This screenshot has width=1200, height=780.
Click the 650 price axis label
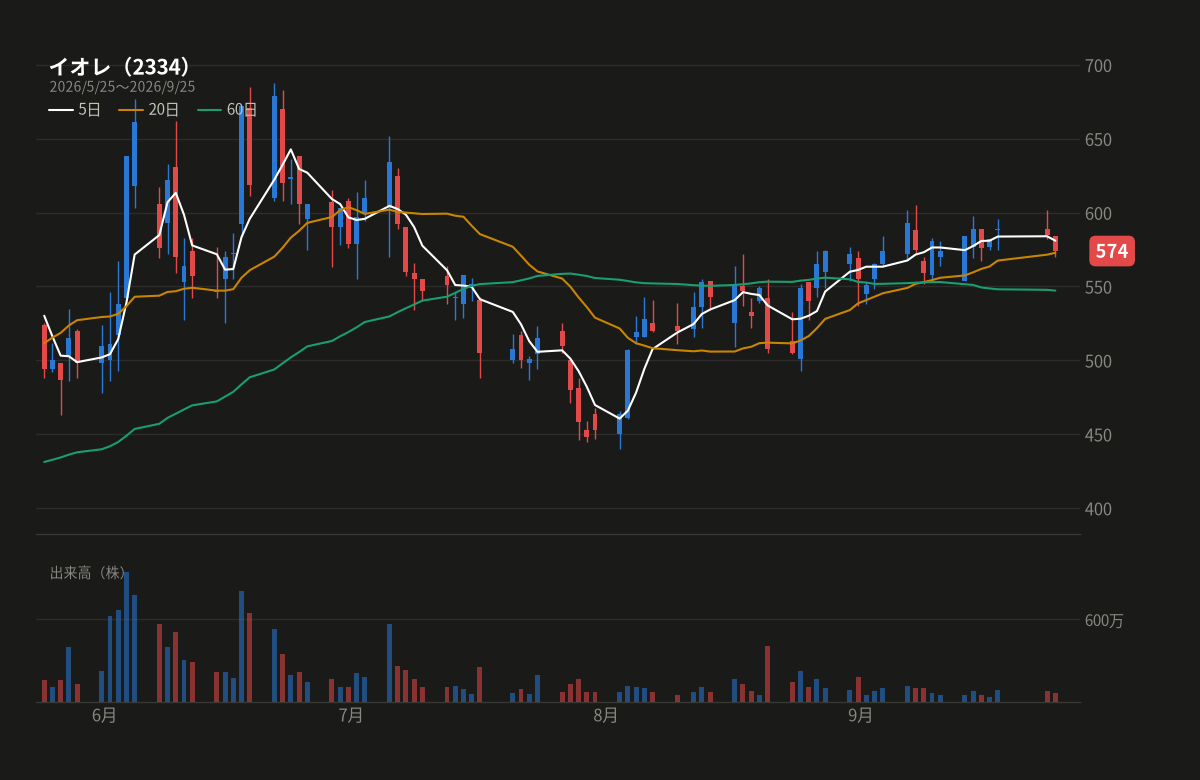[x=1098, y=140]
